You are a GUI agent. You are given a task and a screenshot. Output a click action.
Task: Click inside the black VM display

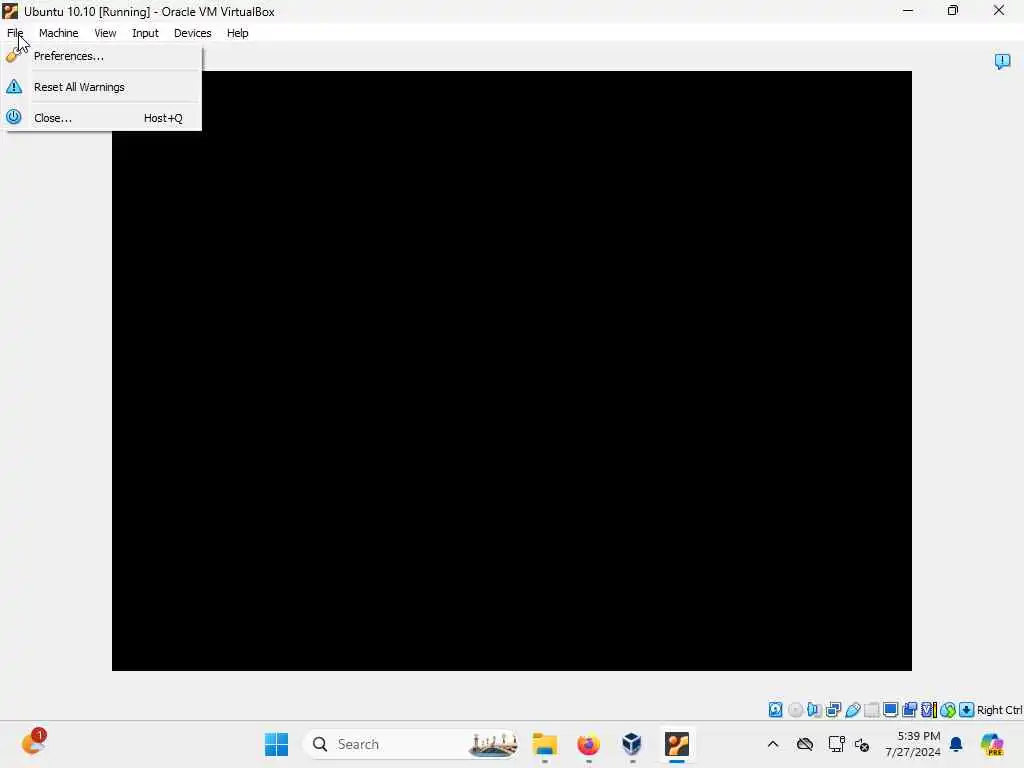click(x=511, y=371)
